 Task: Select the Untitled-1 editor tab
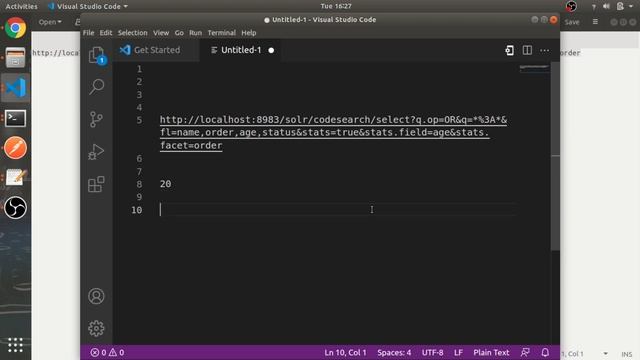pyautogui.click(x=241, y=50)
